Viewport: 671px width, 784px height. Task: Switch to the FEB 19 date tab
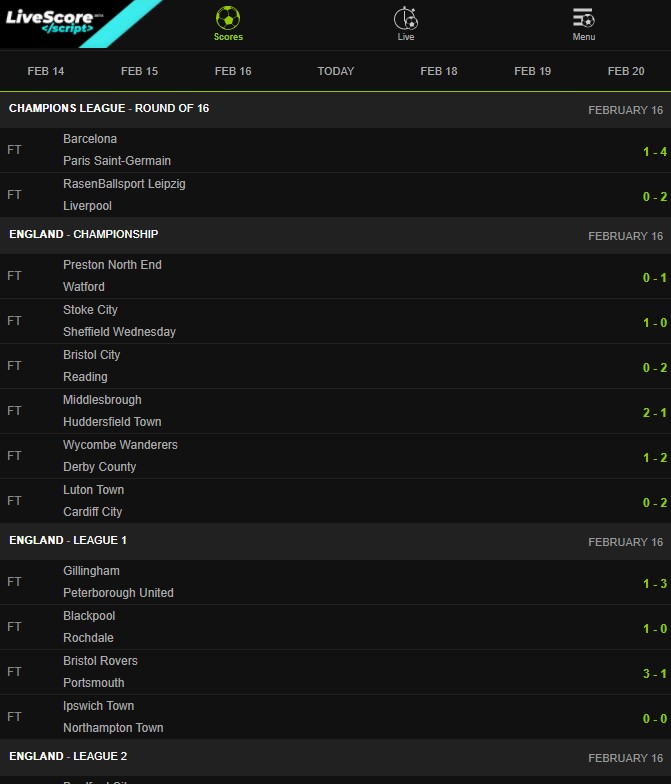532,71
